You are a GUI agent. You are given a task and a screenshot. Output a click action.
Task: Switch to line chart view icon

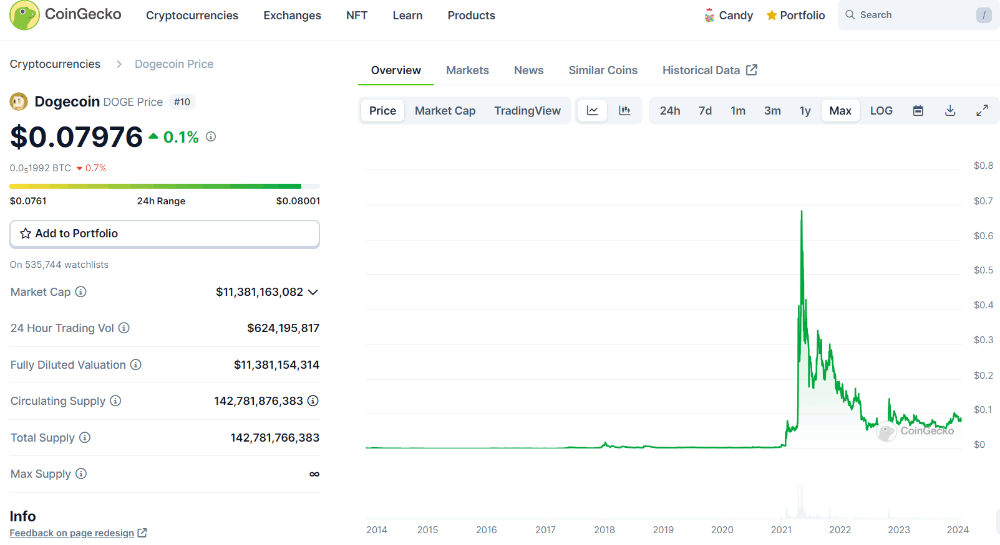(x=592, y=111)
